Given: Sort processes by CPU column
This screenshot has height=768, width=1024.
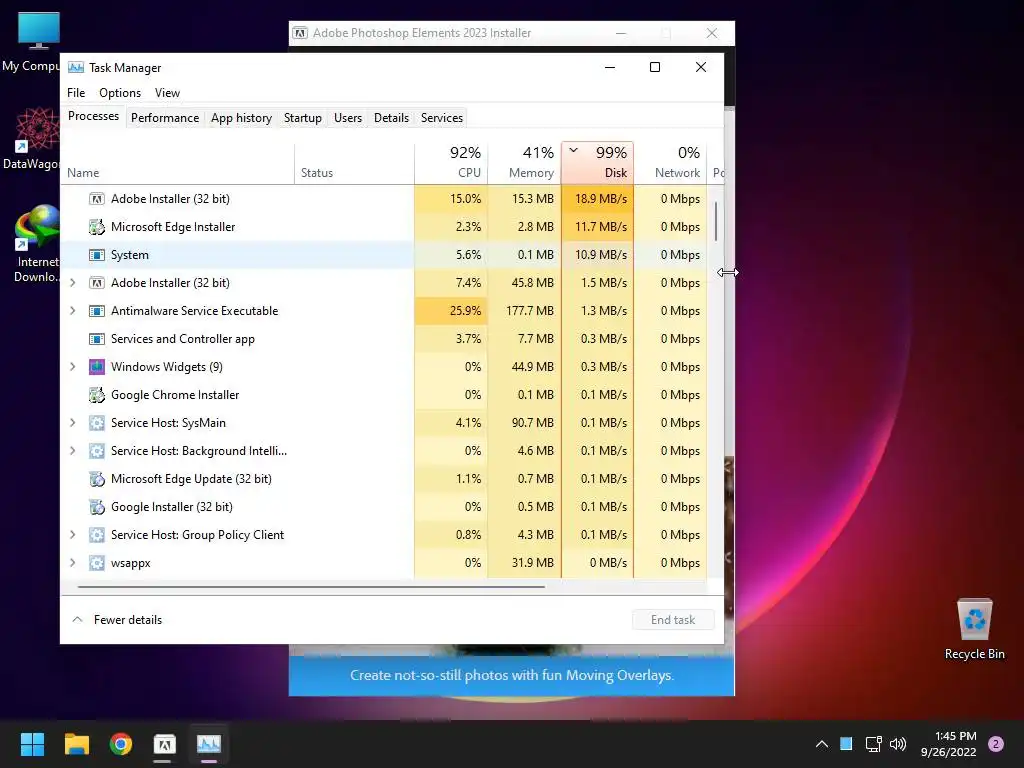Looking at the screenshot, I should (x=451, y=163).
